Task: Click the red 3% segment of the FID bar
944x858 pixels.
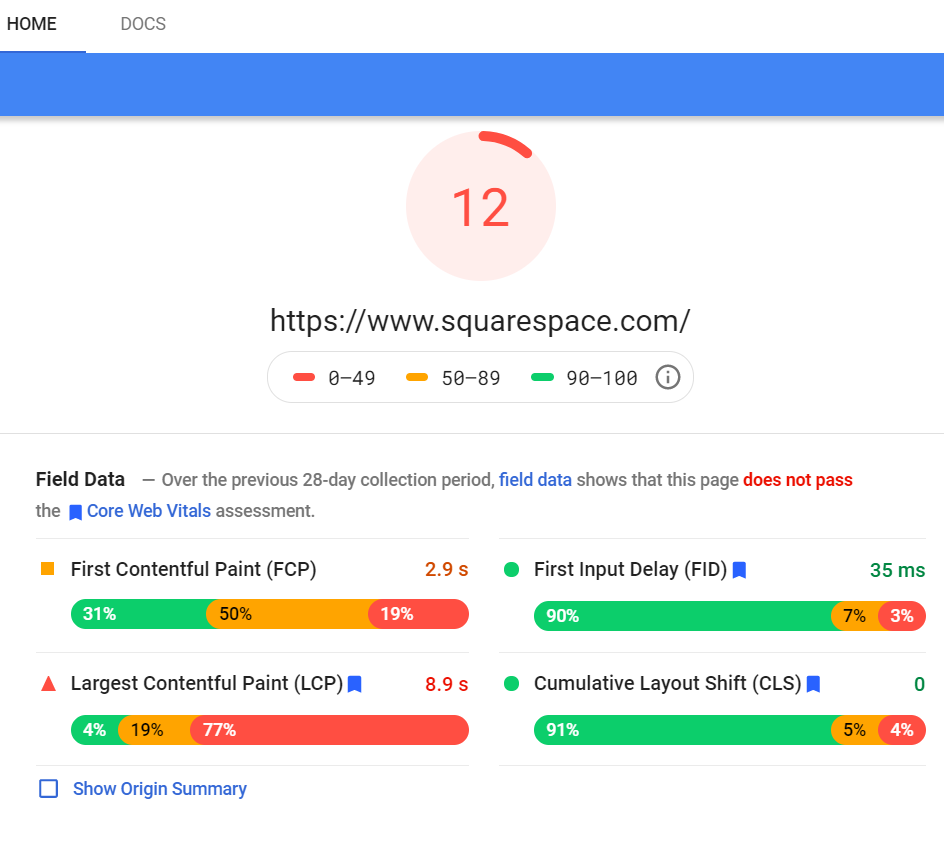Action: pyautogui.click(x=902, y=616)
